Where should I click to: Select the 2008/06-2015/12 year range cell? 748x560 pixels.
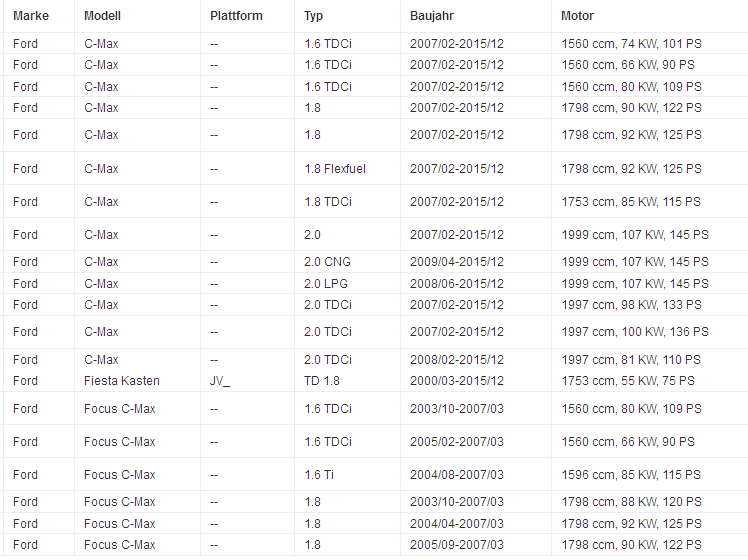[x=457, y=284]
